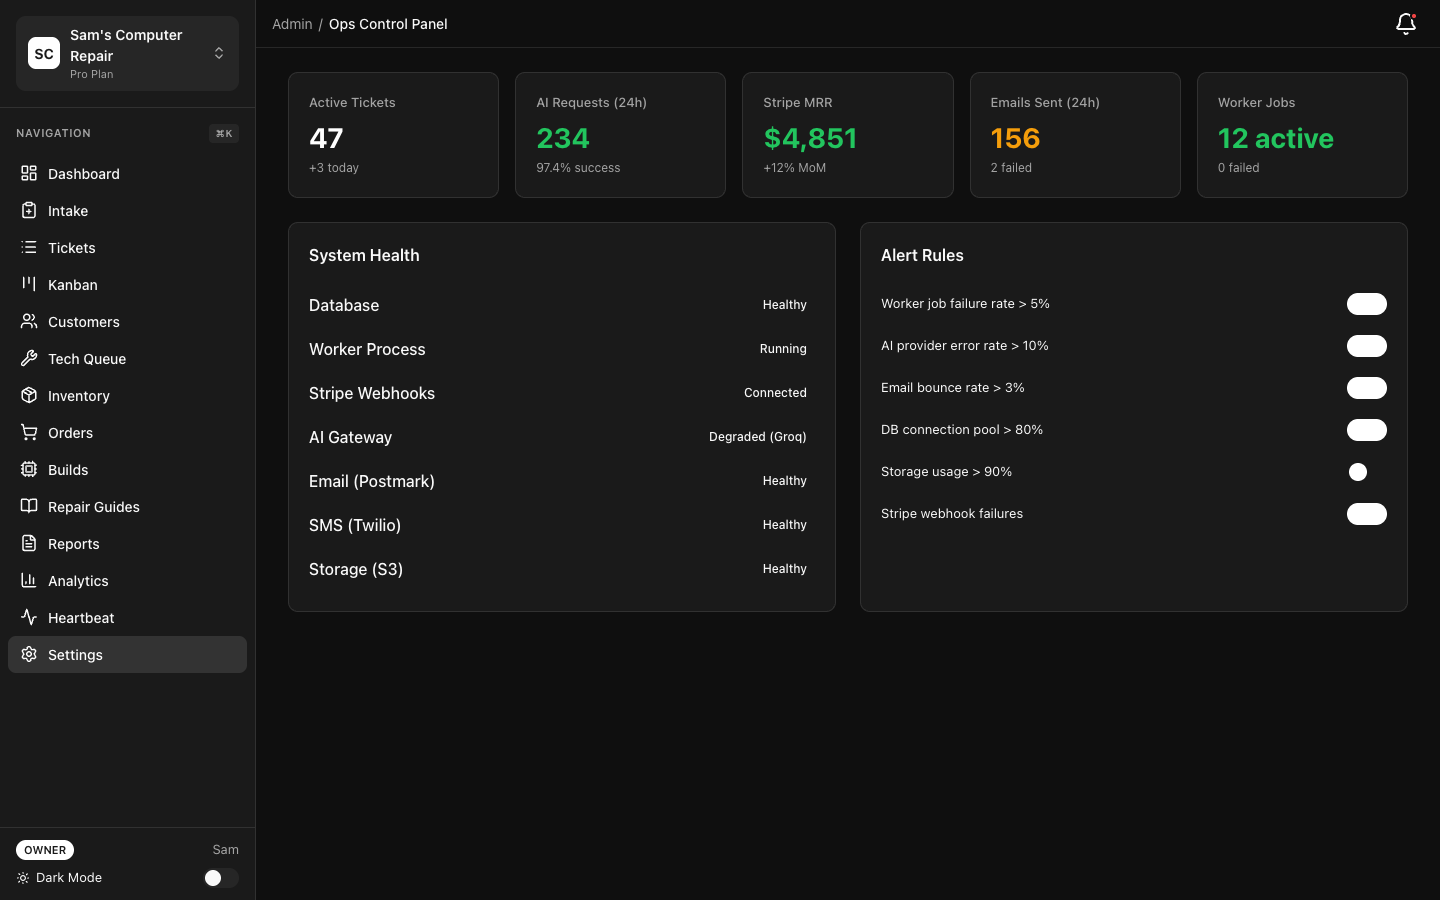Disable the Email bounce rate alert rule
Image resolution: width=1440 pixels, height=900 pixels.
pyautogui.click(x=1366, y=388)
